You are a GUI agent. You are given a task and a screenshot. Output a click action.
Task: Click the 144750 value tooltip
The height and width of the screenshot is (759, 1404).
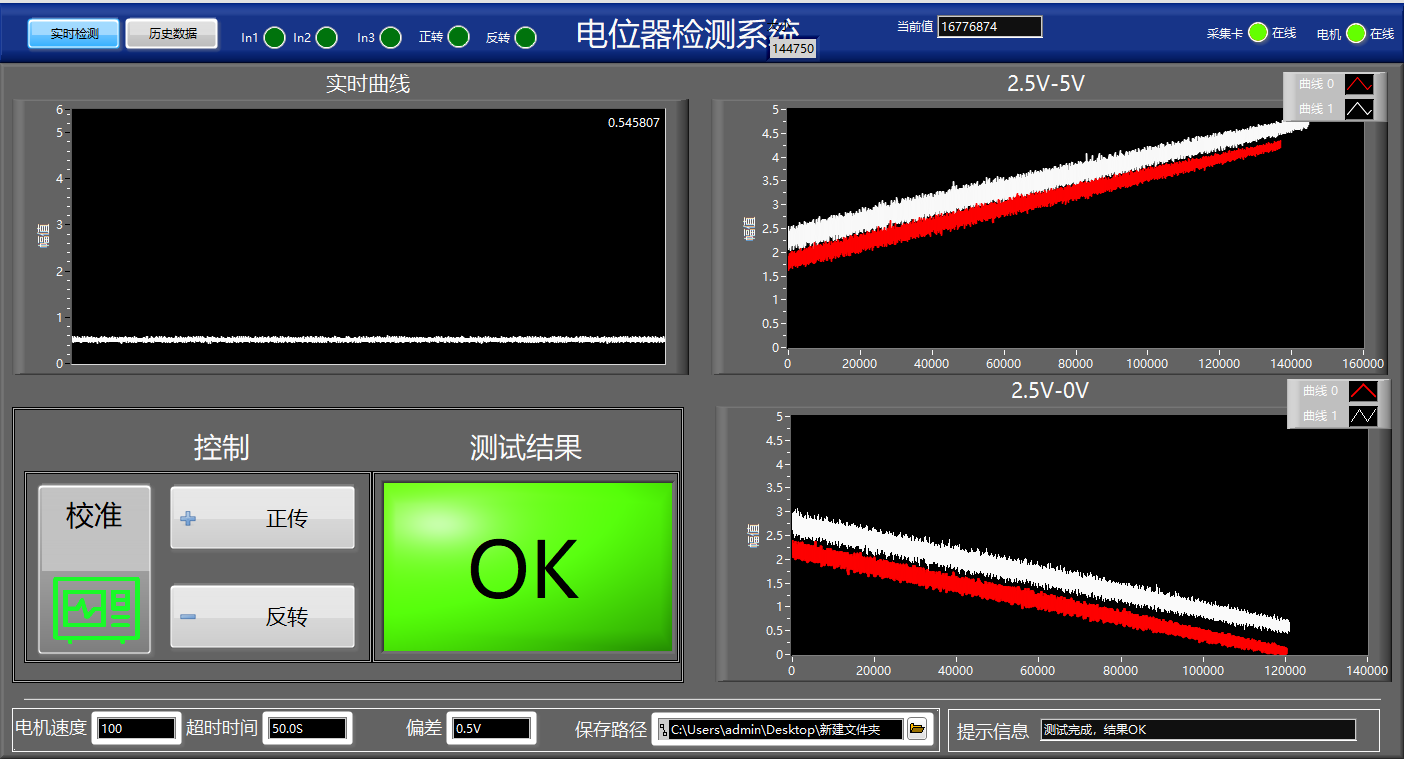(x=793, y=48)
